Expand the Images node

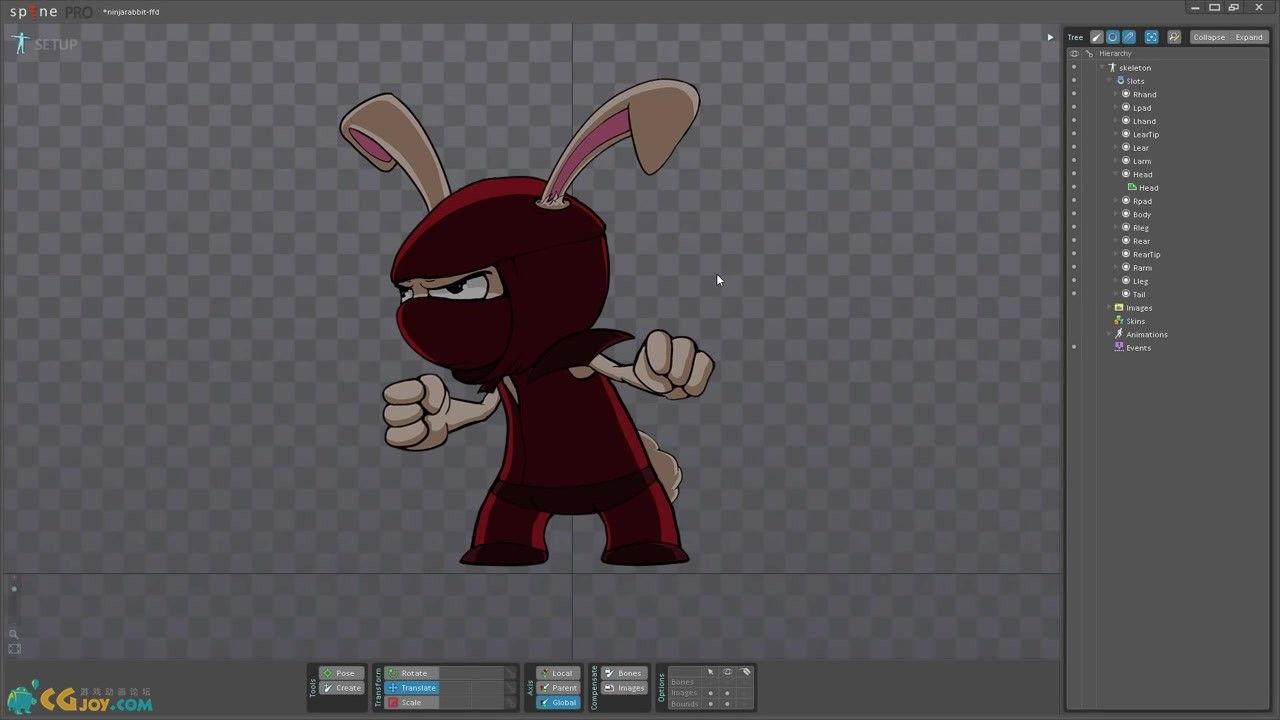pyautogui.click(x=1109, y=308)
